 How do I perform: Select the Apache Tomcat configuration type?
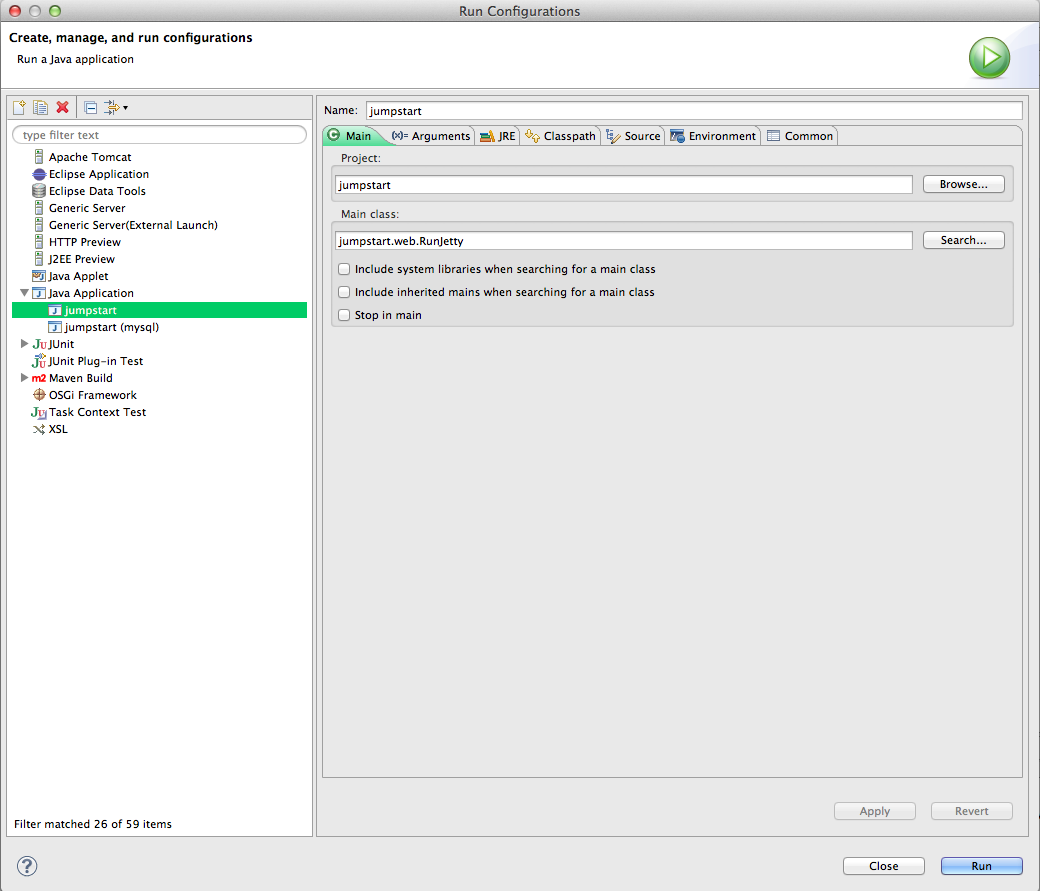point(90,157)
